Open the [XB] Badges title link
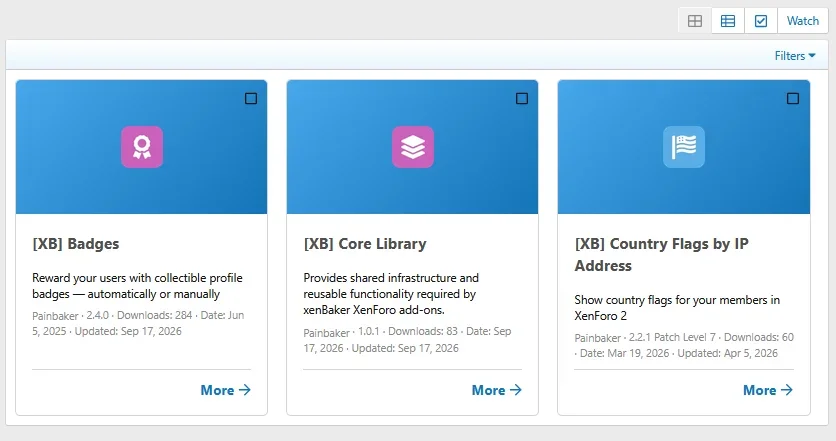The width and height of the screenshot is (836, 441). (x=76, y=244)
